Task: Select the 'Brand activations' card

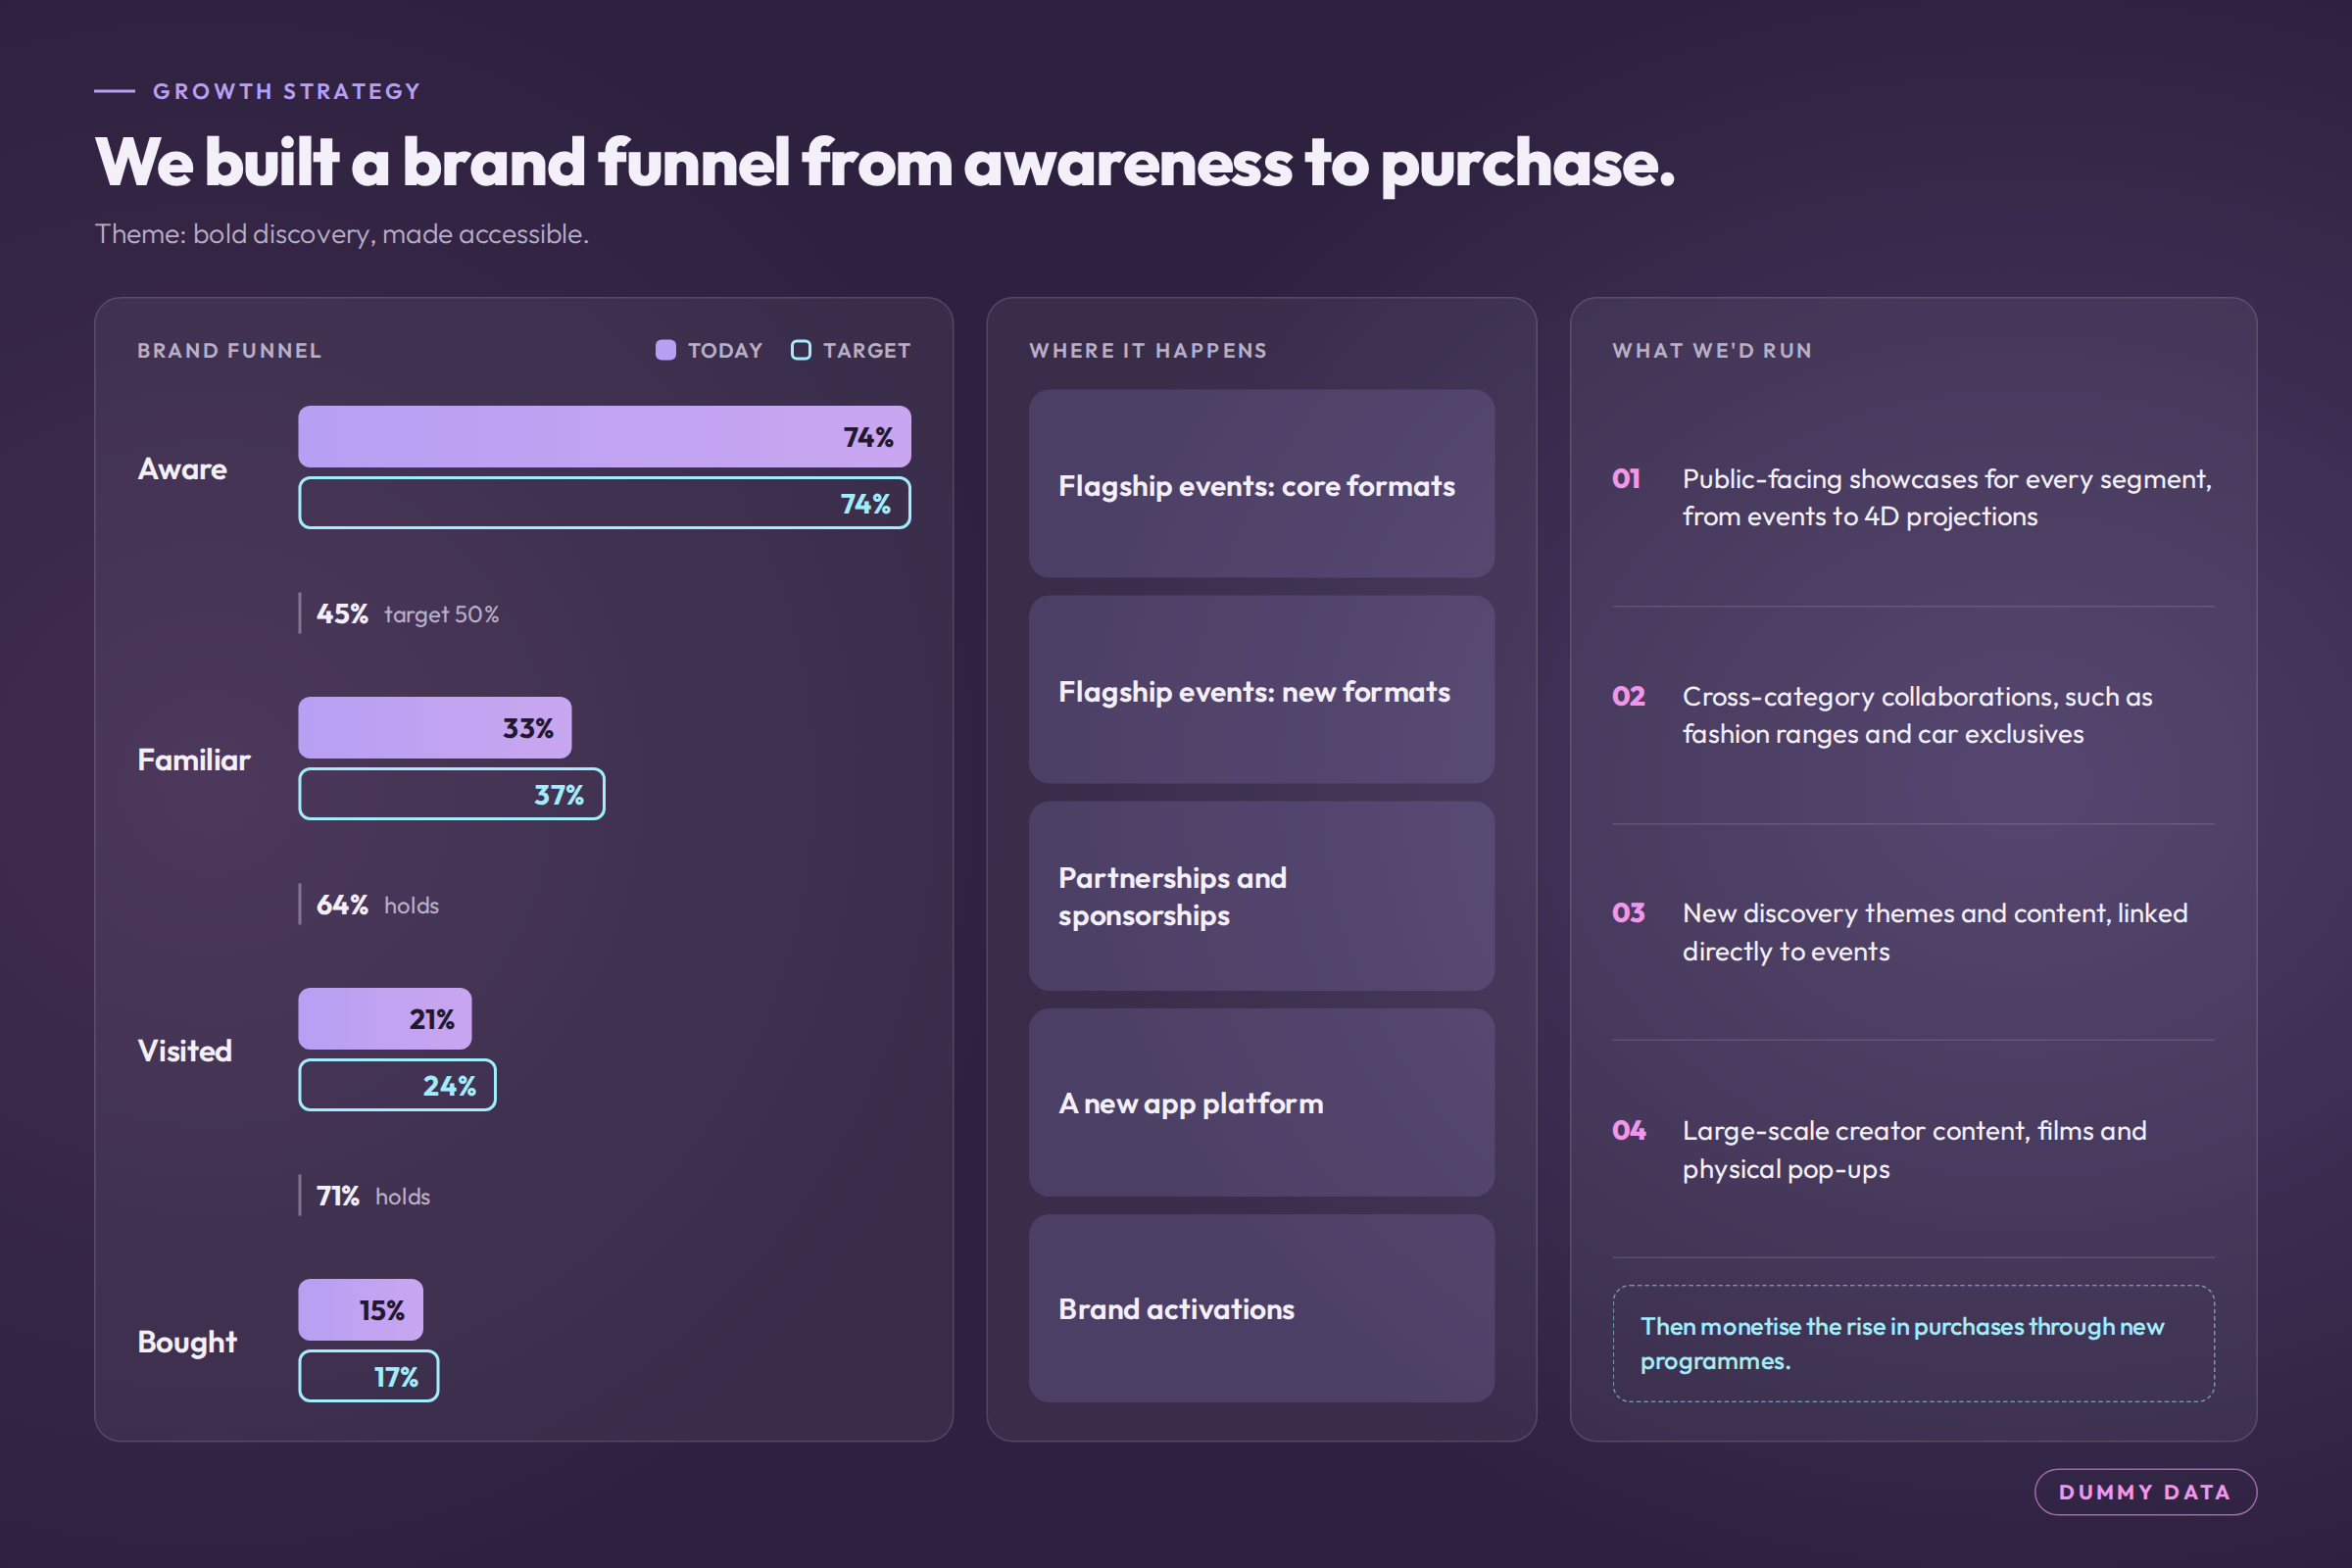Action: coord(1261,1309)
